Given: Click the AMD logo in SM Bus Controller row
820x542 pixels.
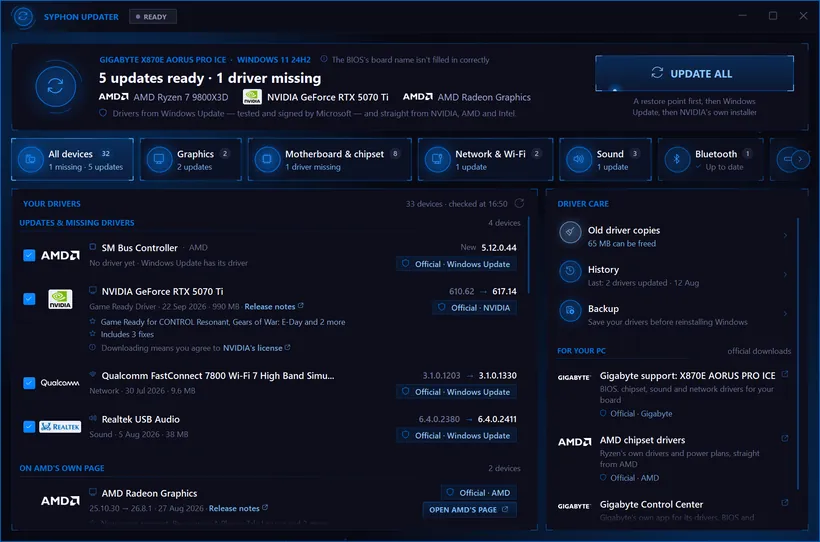Looking at the screenshot, I should (x=60, y=255).
